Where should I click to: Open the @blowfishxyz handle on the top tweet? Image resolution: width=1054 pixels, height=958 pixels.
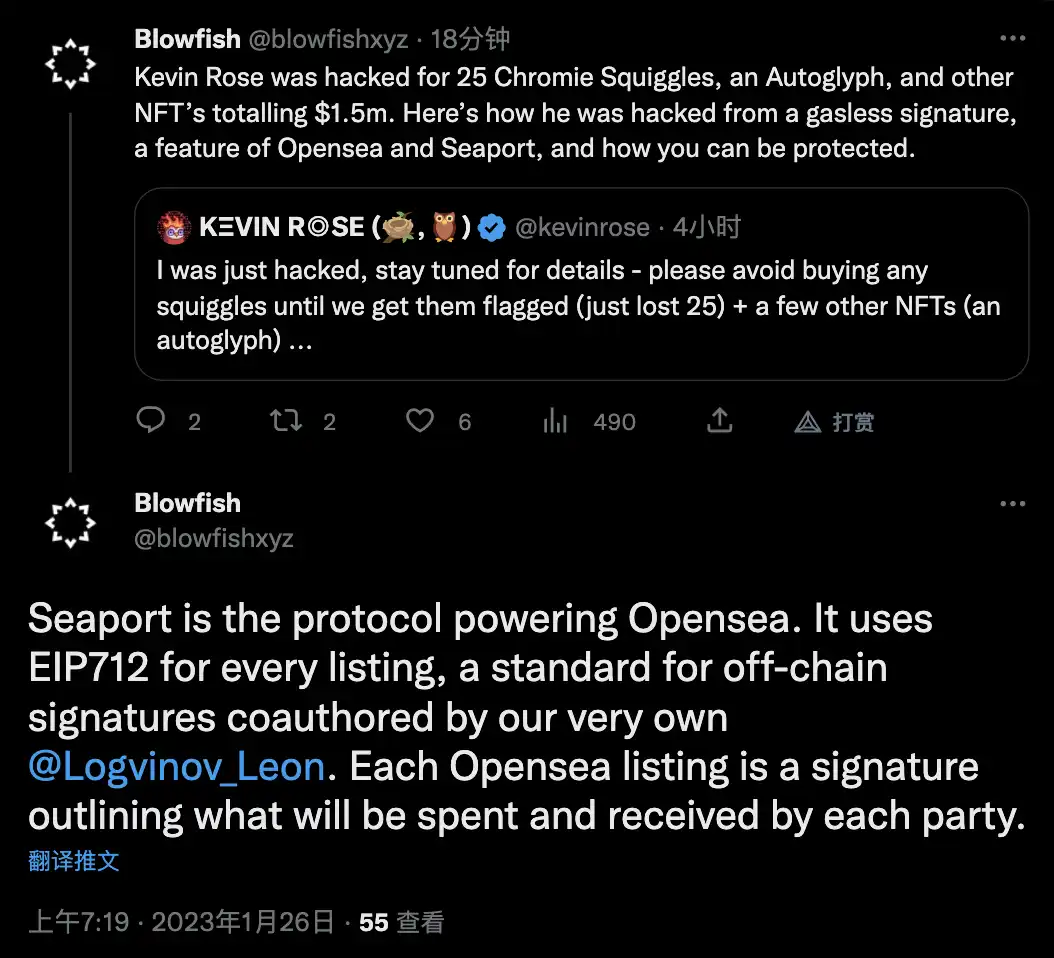pos(328,39)
